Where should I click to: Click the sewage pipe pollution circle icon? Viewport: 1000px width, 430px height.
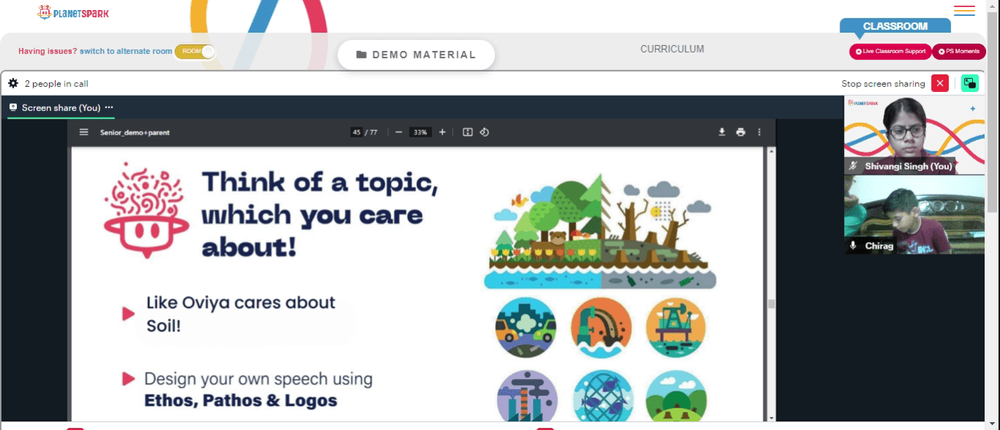[601, 328]
